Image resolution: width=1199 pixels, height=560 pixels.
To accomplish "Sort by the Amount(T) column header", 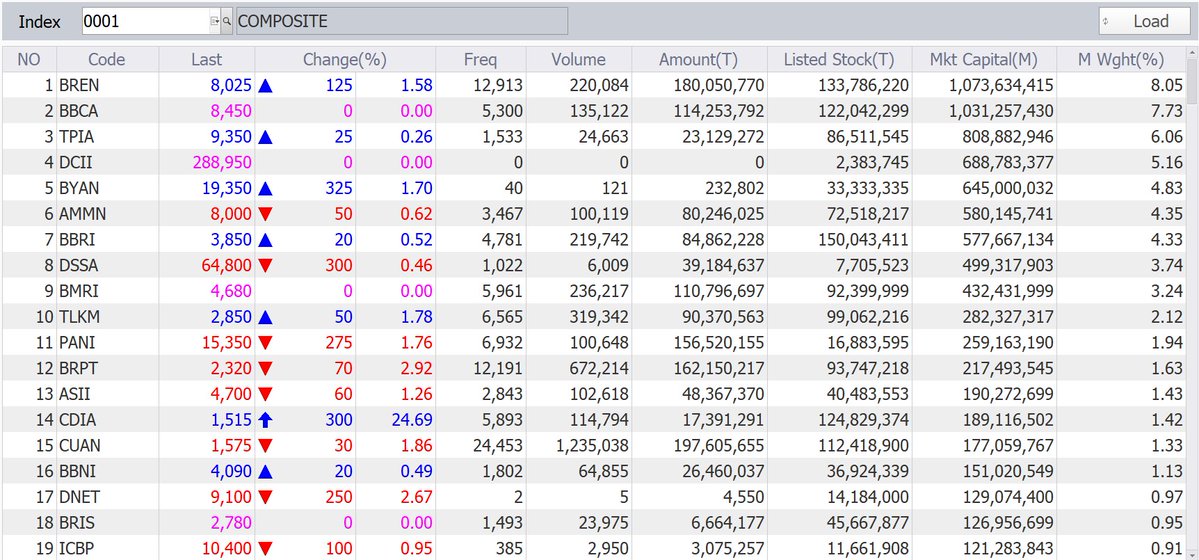I will [x=699, y=60].
